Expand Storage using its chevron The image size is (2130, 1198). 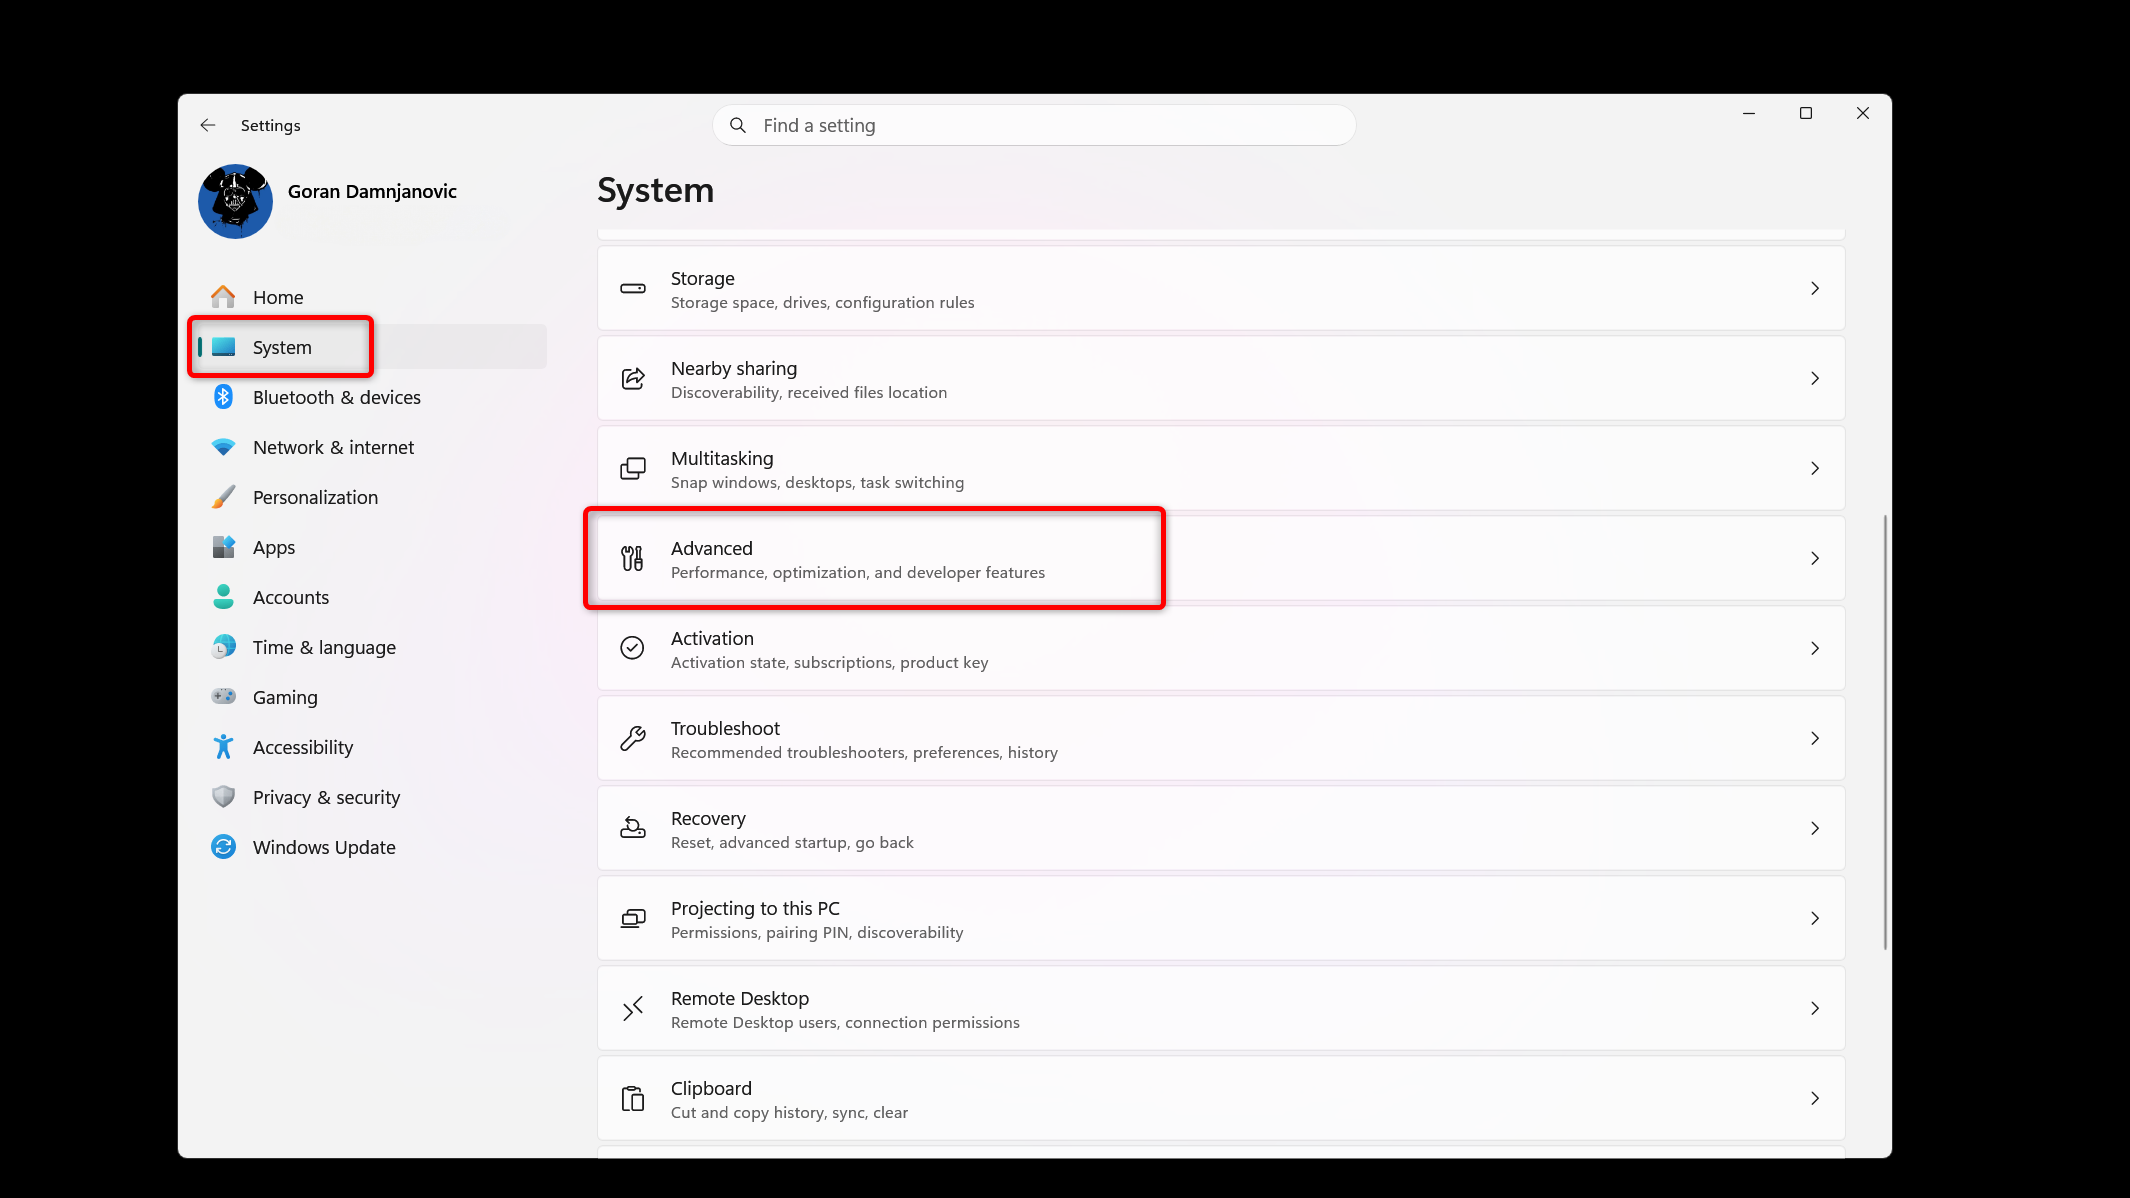point(1815,288)
